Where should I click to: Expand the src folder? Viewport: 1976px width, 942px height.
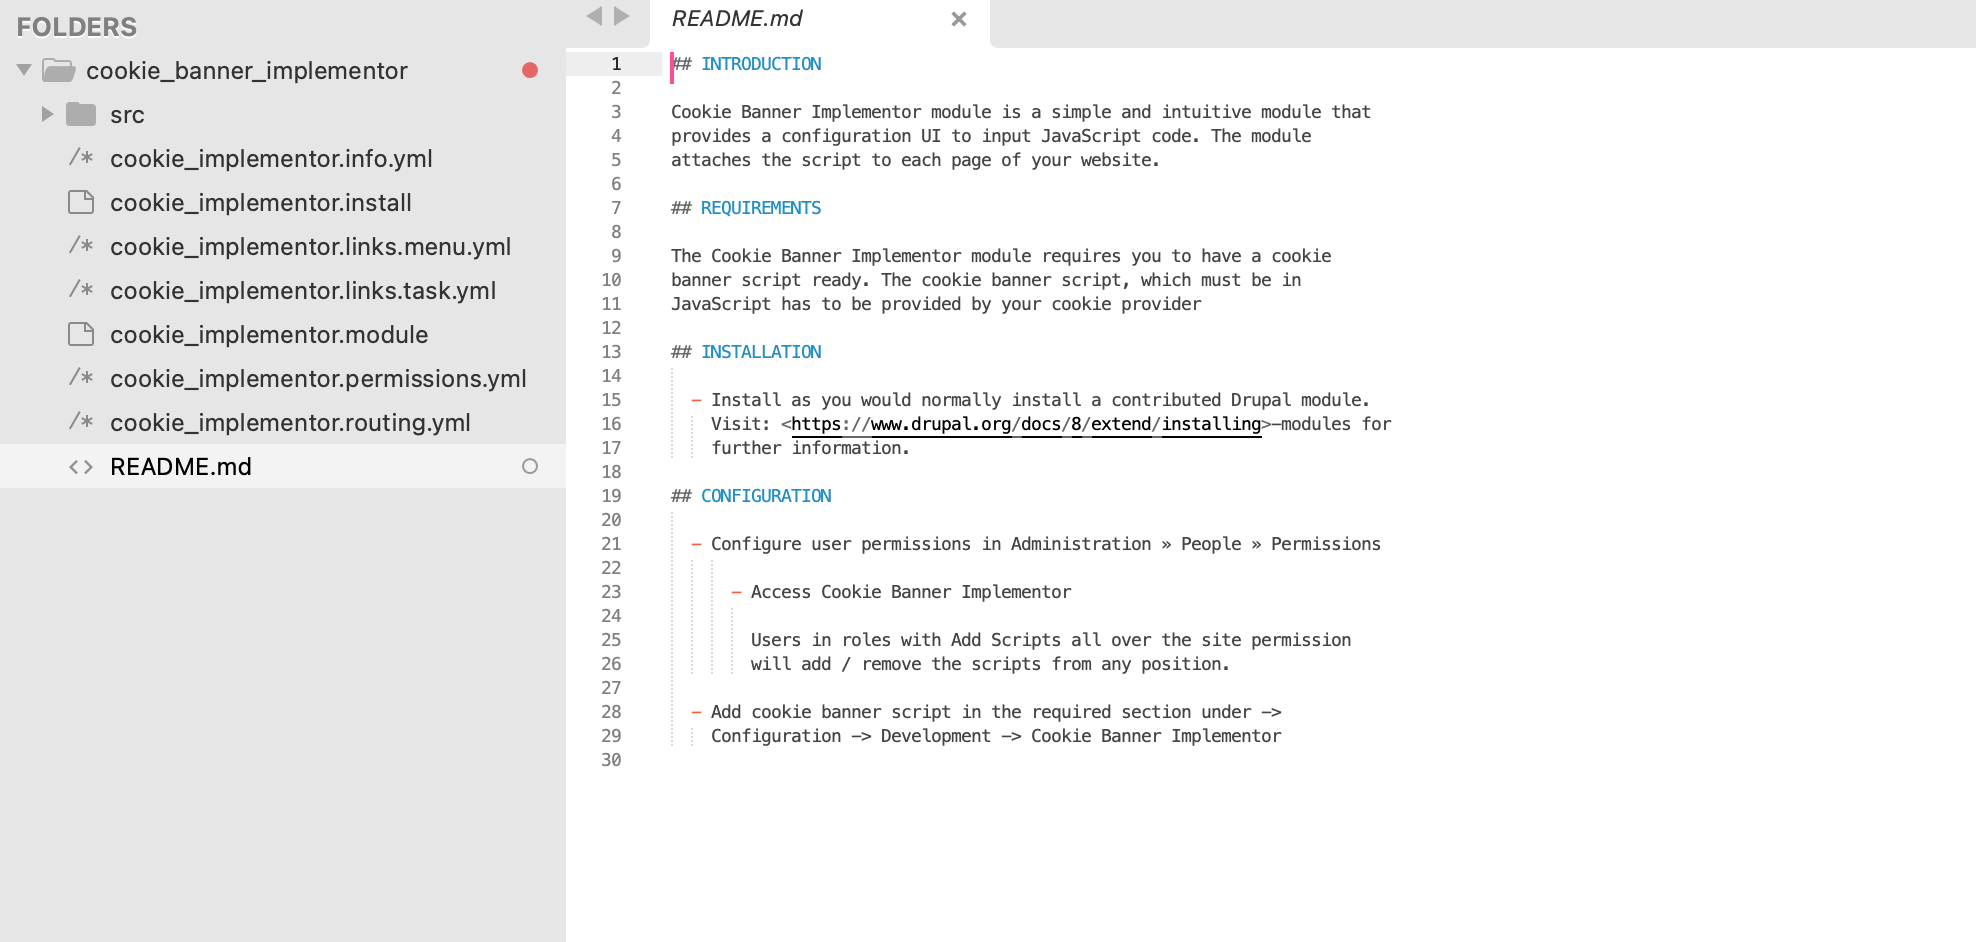tap(47, 114)
